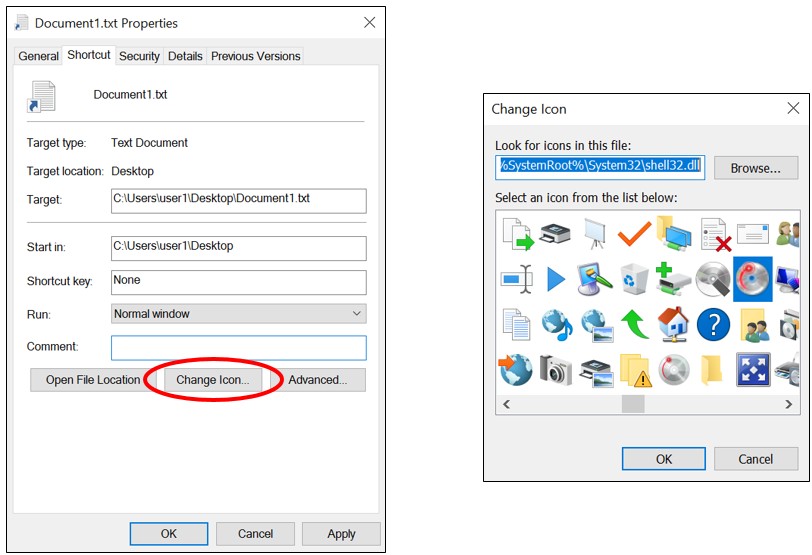Screen dimensions: 812x555
Task: Click Apply in Properties dialog
Action: click(x=341, y=534)
